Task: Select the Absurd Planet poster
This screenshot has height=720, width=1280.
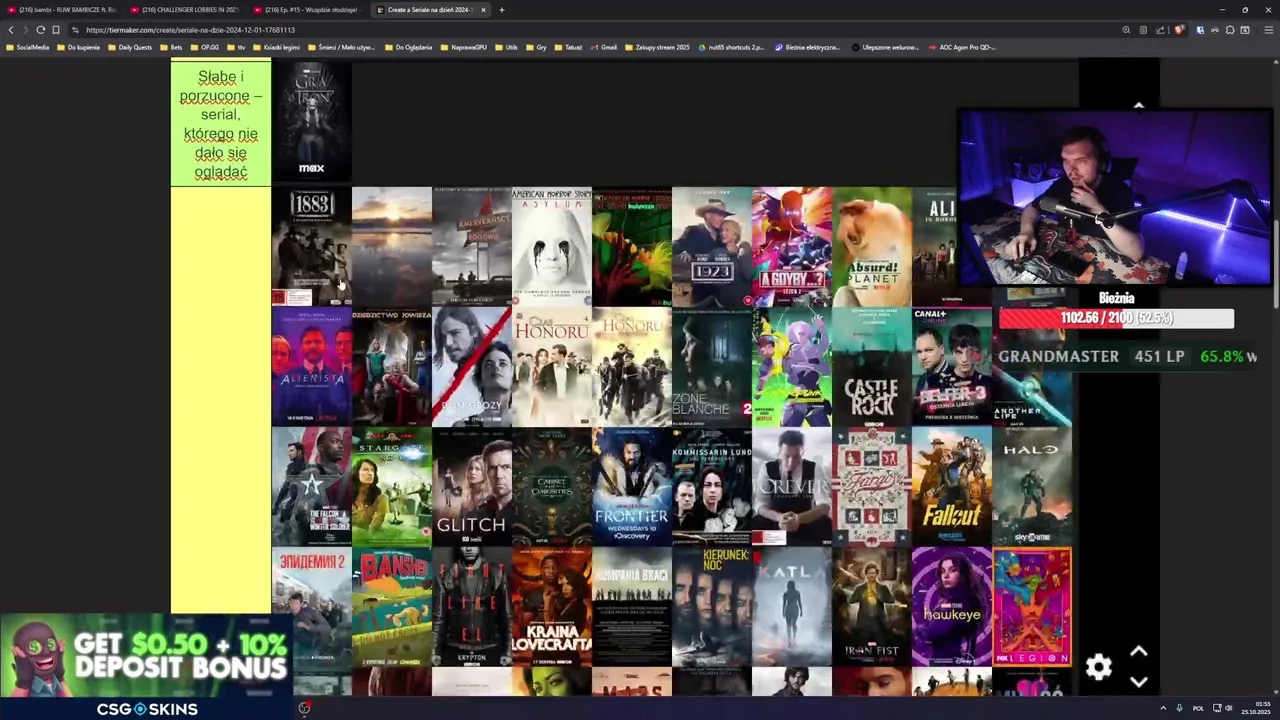Action: tap(871, 247)
